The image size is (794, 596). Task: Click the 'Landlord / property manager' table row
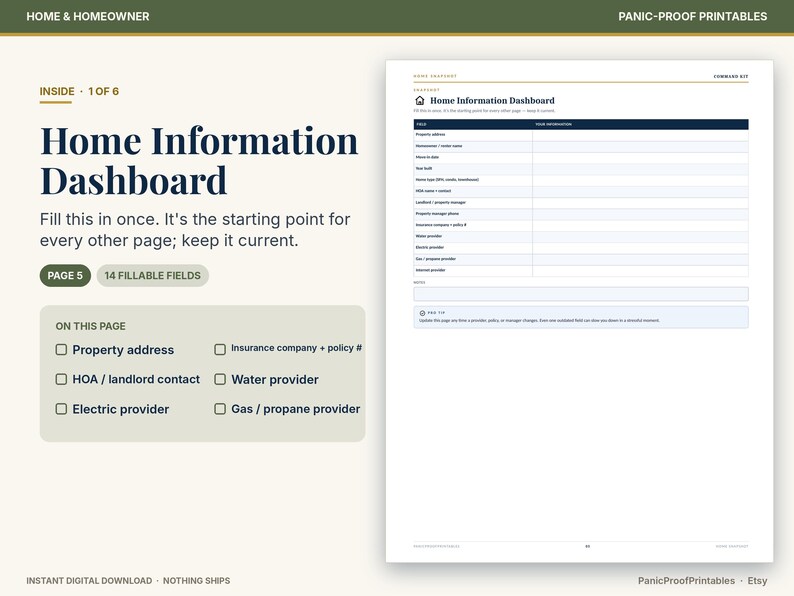(581, 203)
